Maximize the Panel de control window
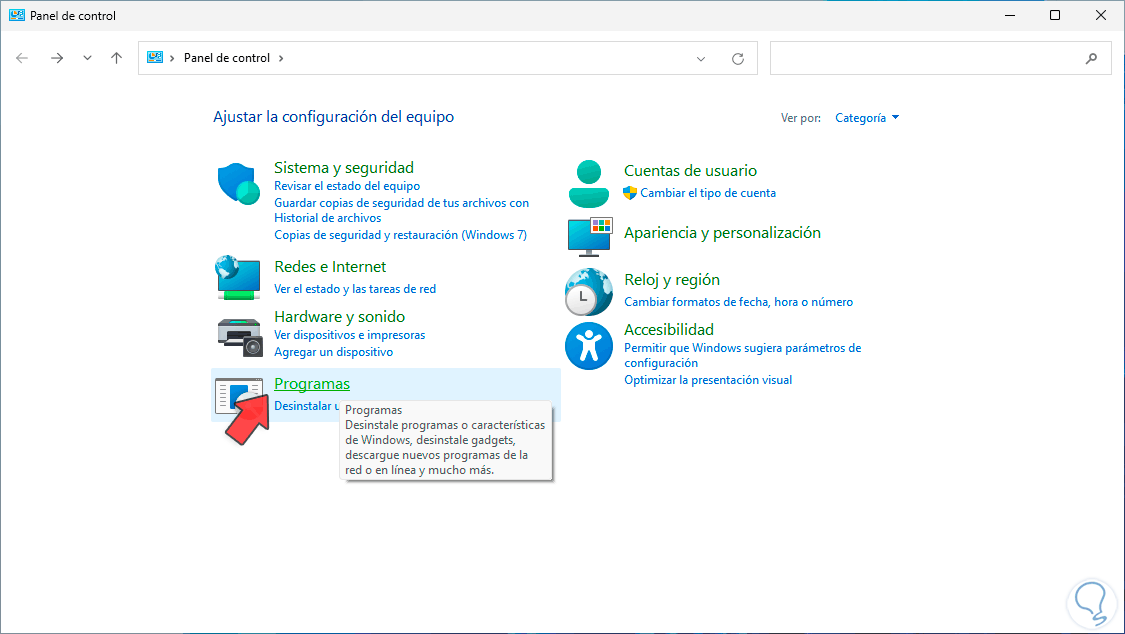 tap(1055, 15)
